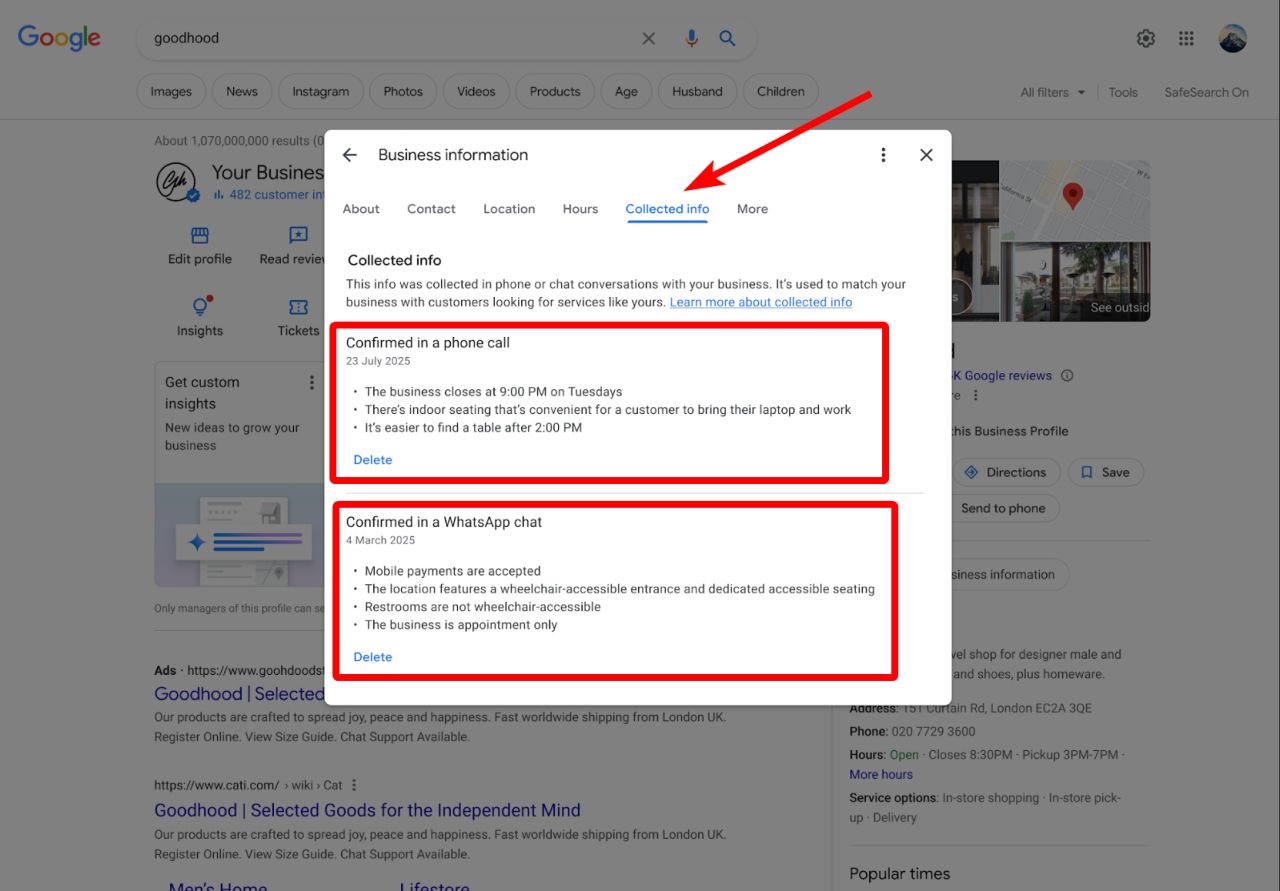Viewport: 1280px width, 891px height.
Task: Filter results by Photos
Action: (403, 91)
